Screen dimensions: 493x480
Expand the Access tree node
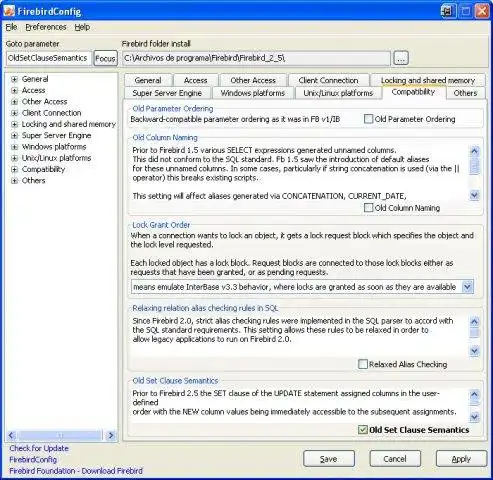[x=14, y=90]
